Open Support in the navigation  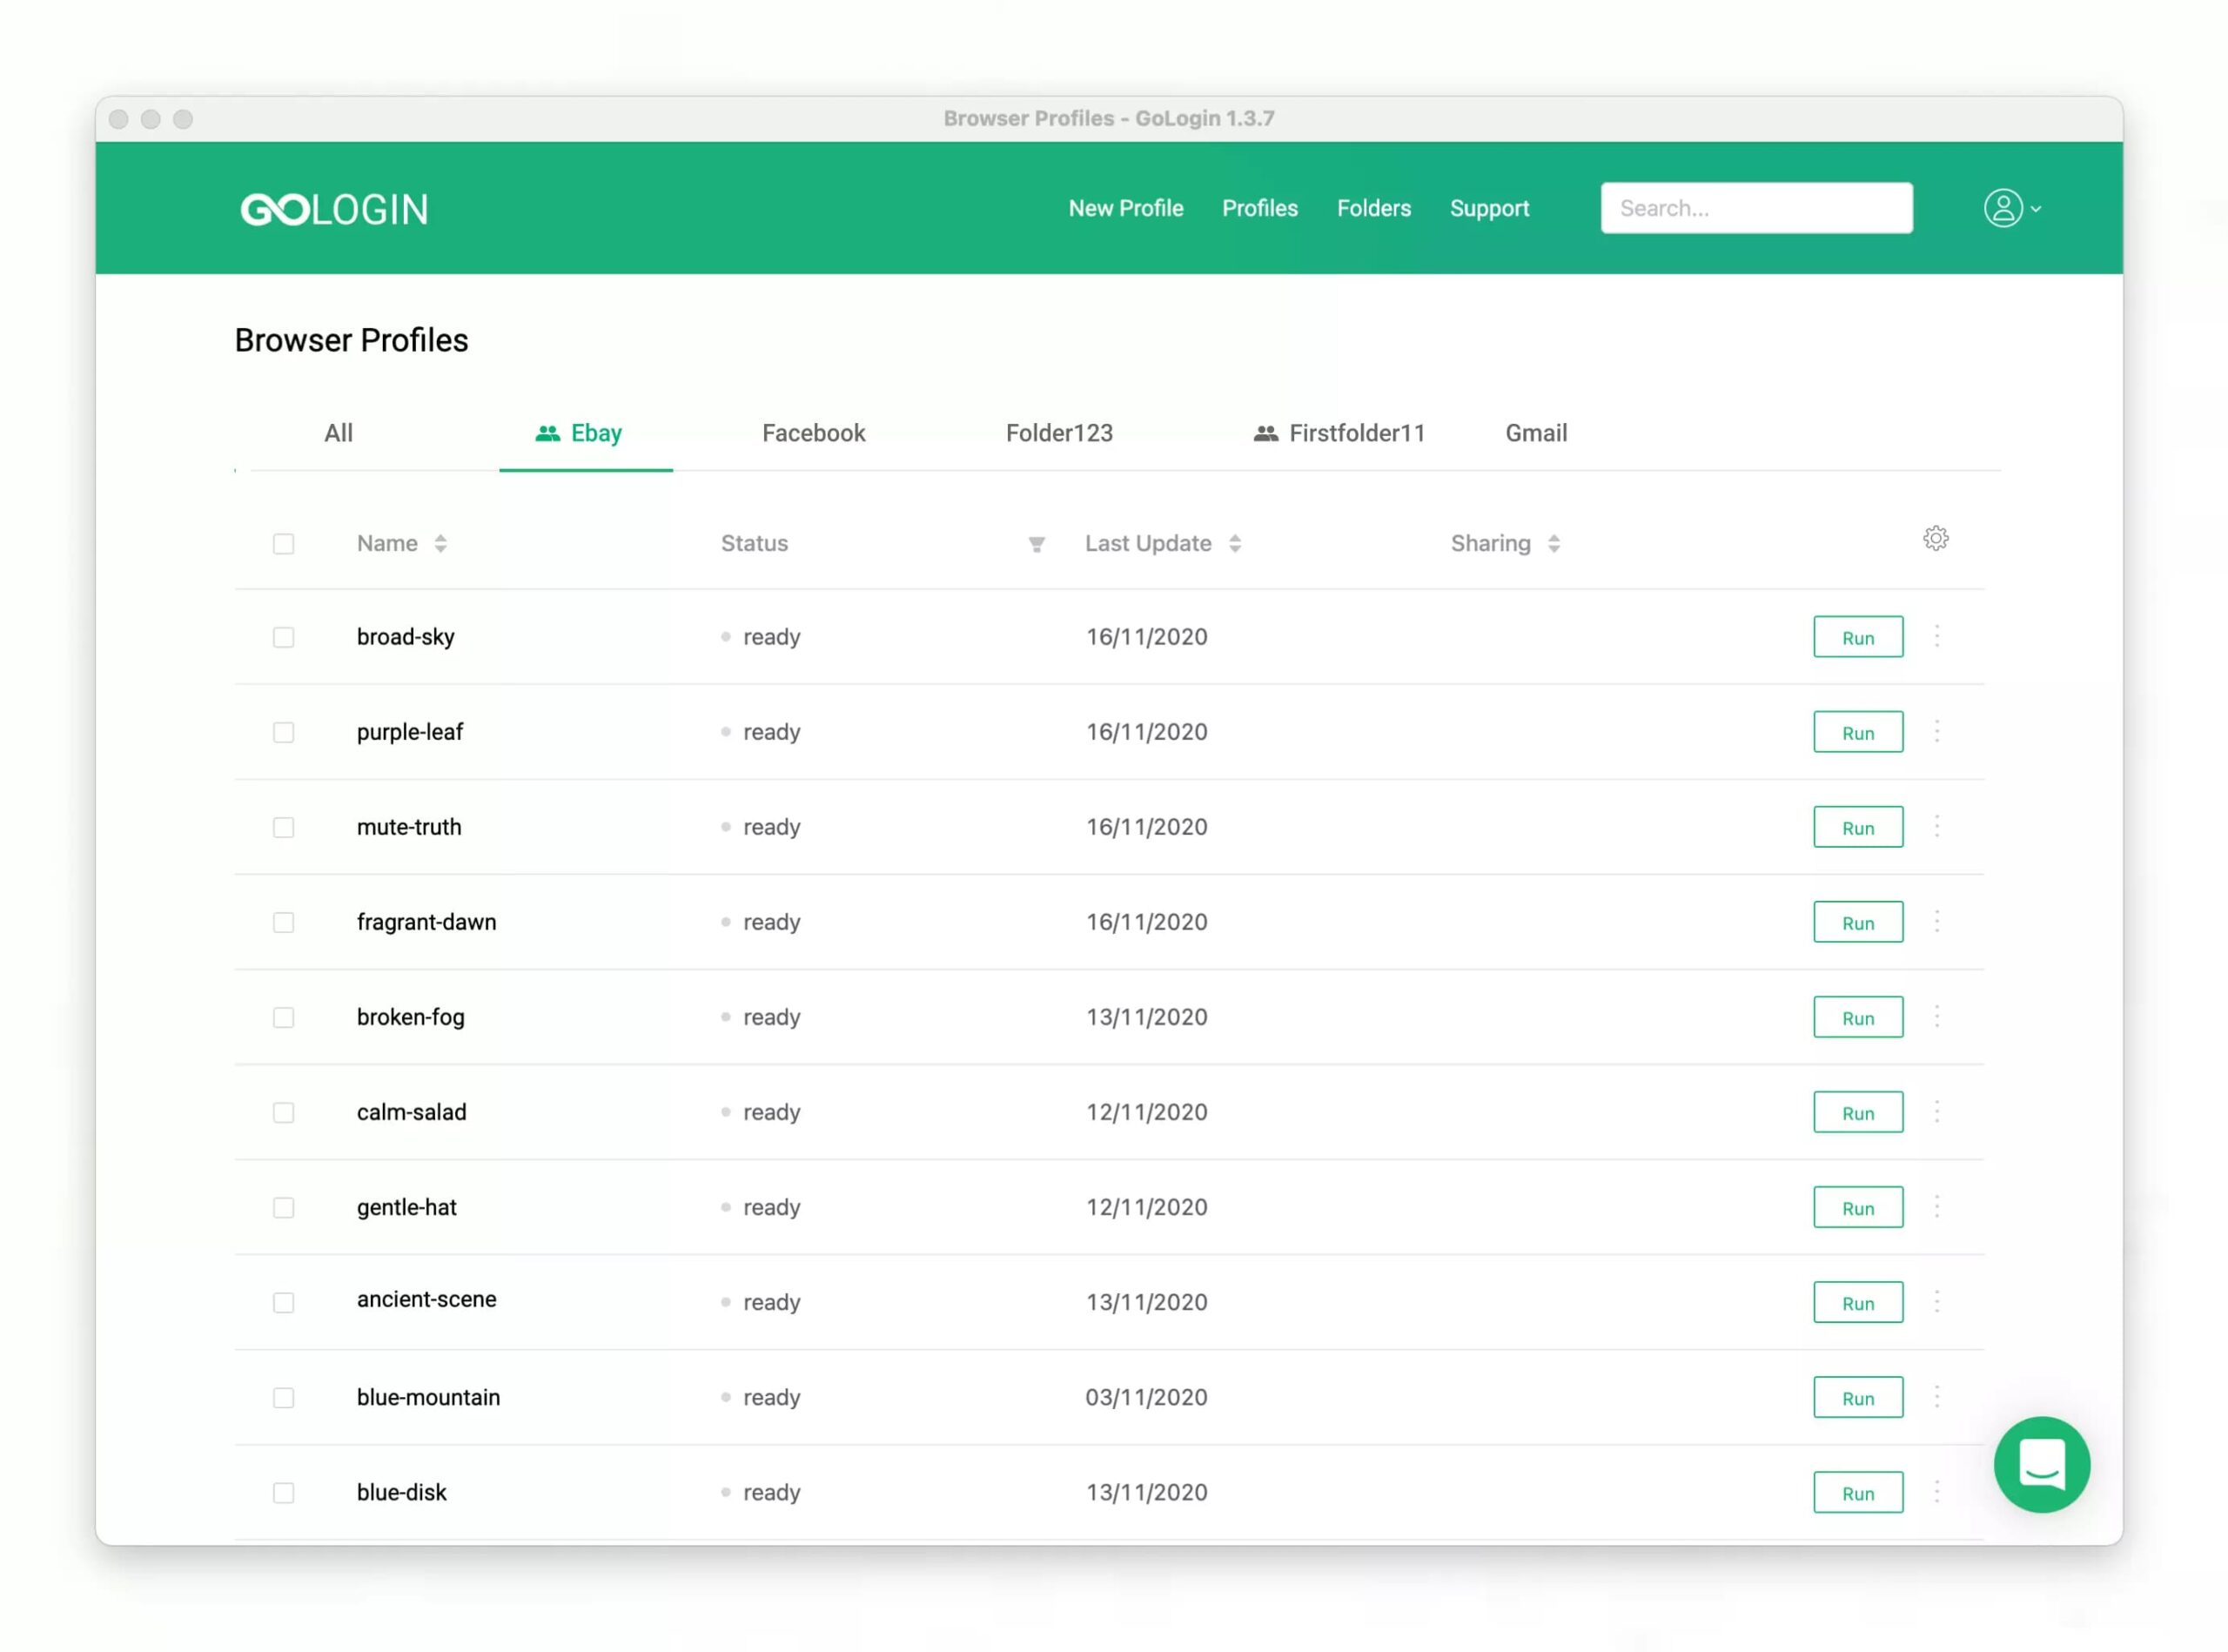(x=1489, y=208)
